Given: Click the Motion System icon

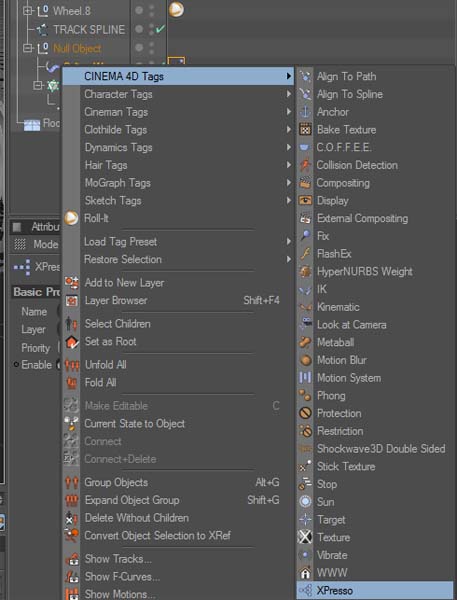Looking at the screenshot, I should click(x=305, y=378).
